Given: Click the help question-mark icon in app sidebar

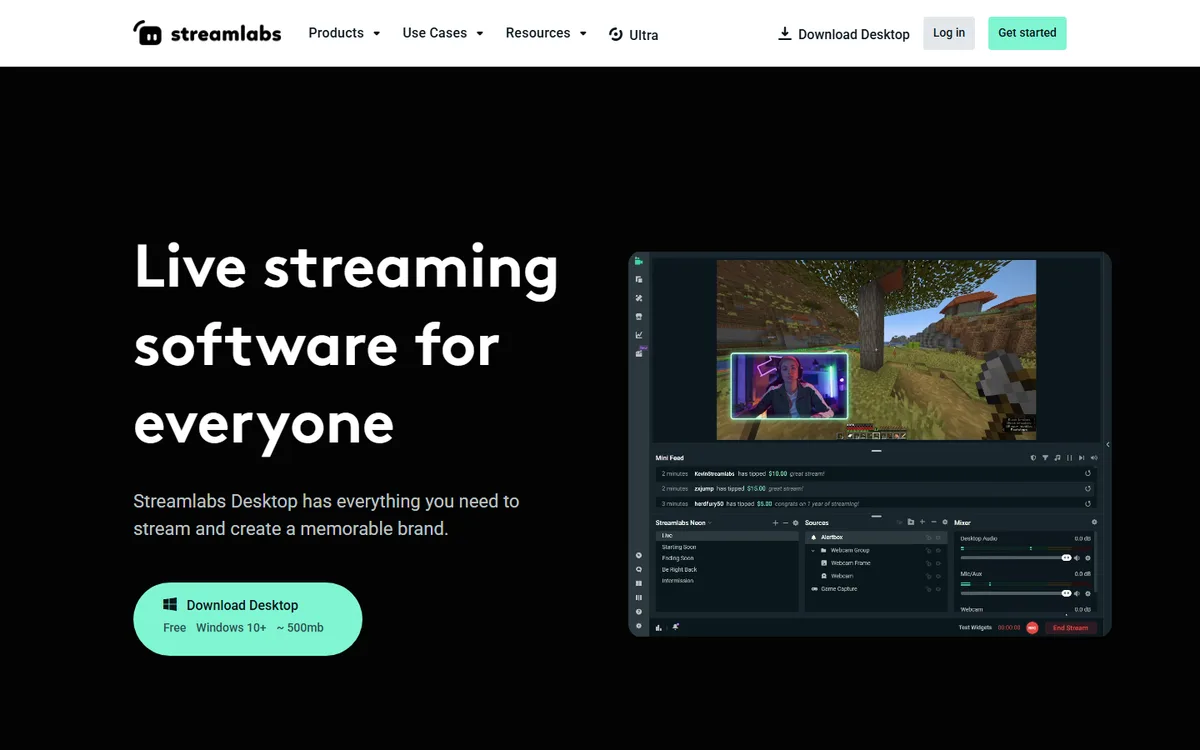Looking at the screenshot, I should coord(639,612).
